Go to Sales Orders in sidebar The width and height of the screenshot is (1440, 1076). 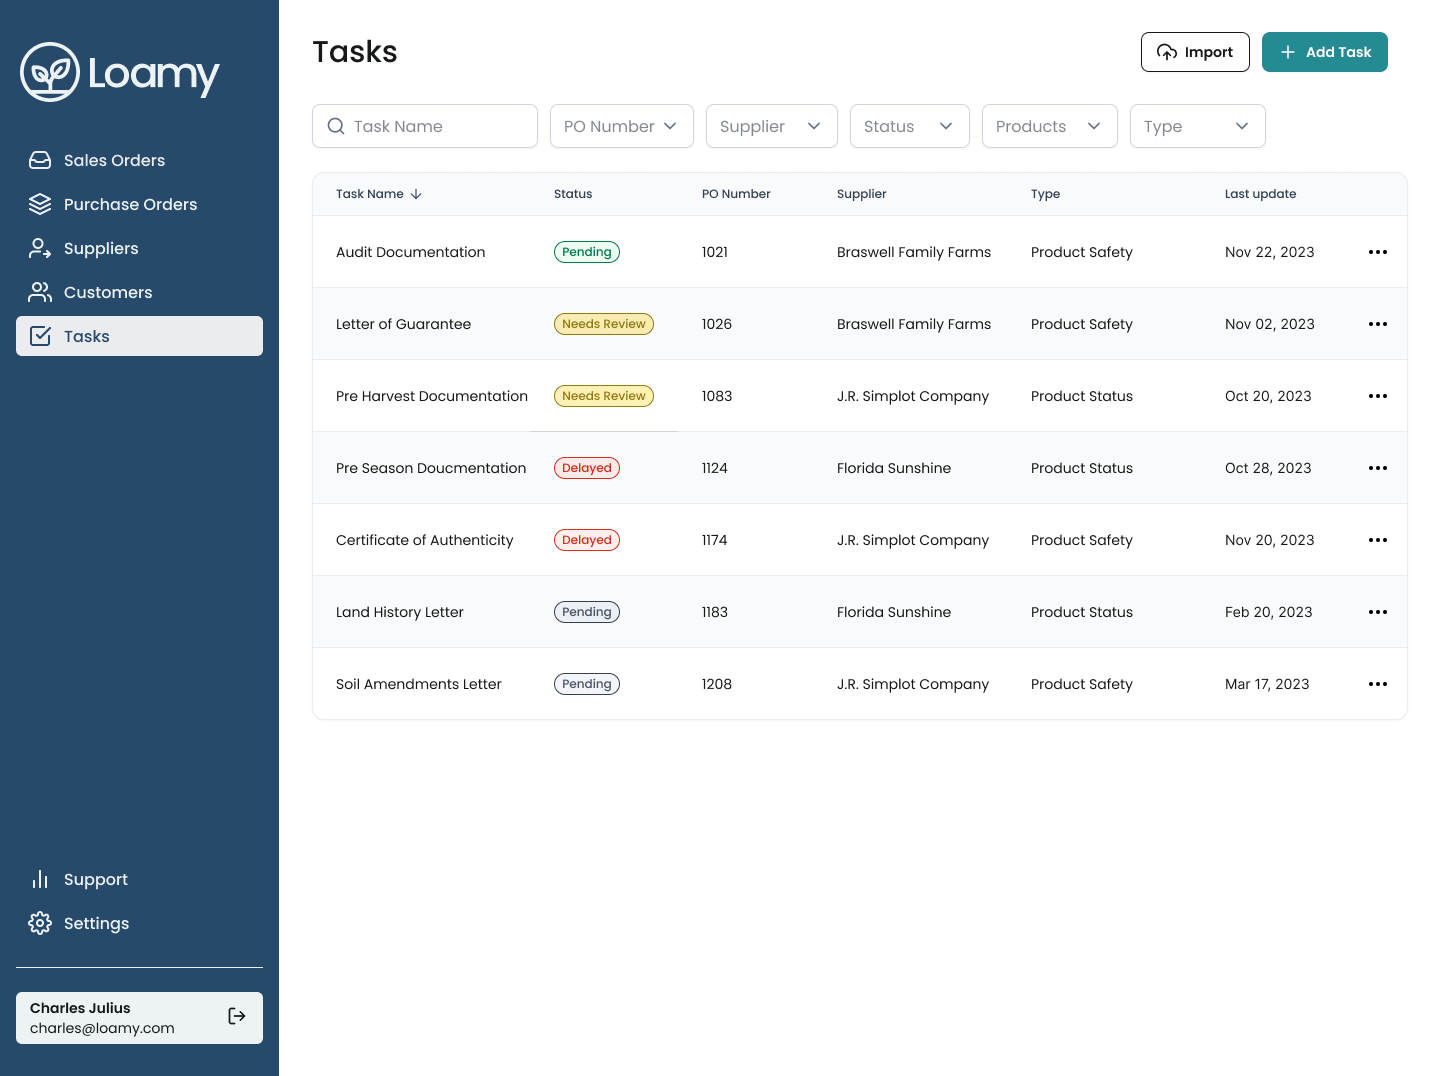coord(139,160)
